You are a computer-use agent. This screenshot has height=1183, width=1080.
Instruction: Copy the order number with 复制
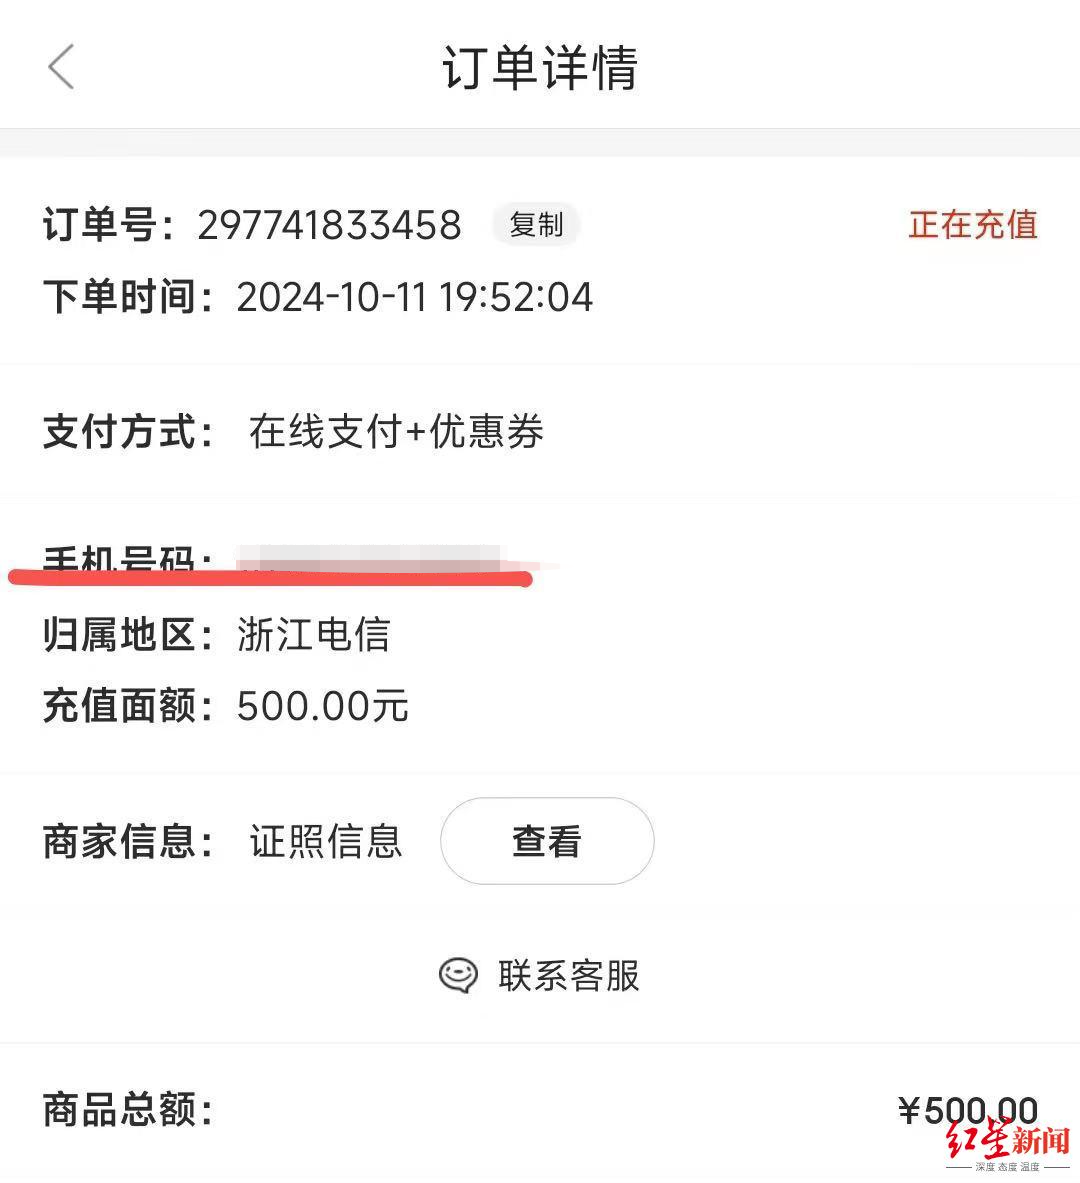click(536, 225)
